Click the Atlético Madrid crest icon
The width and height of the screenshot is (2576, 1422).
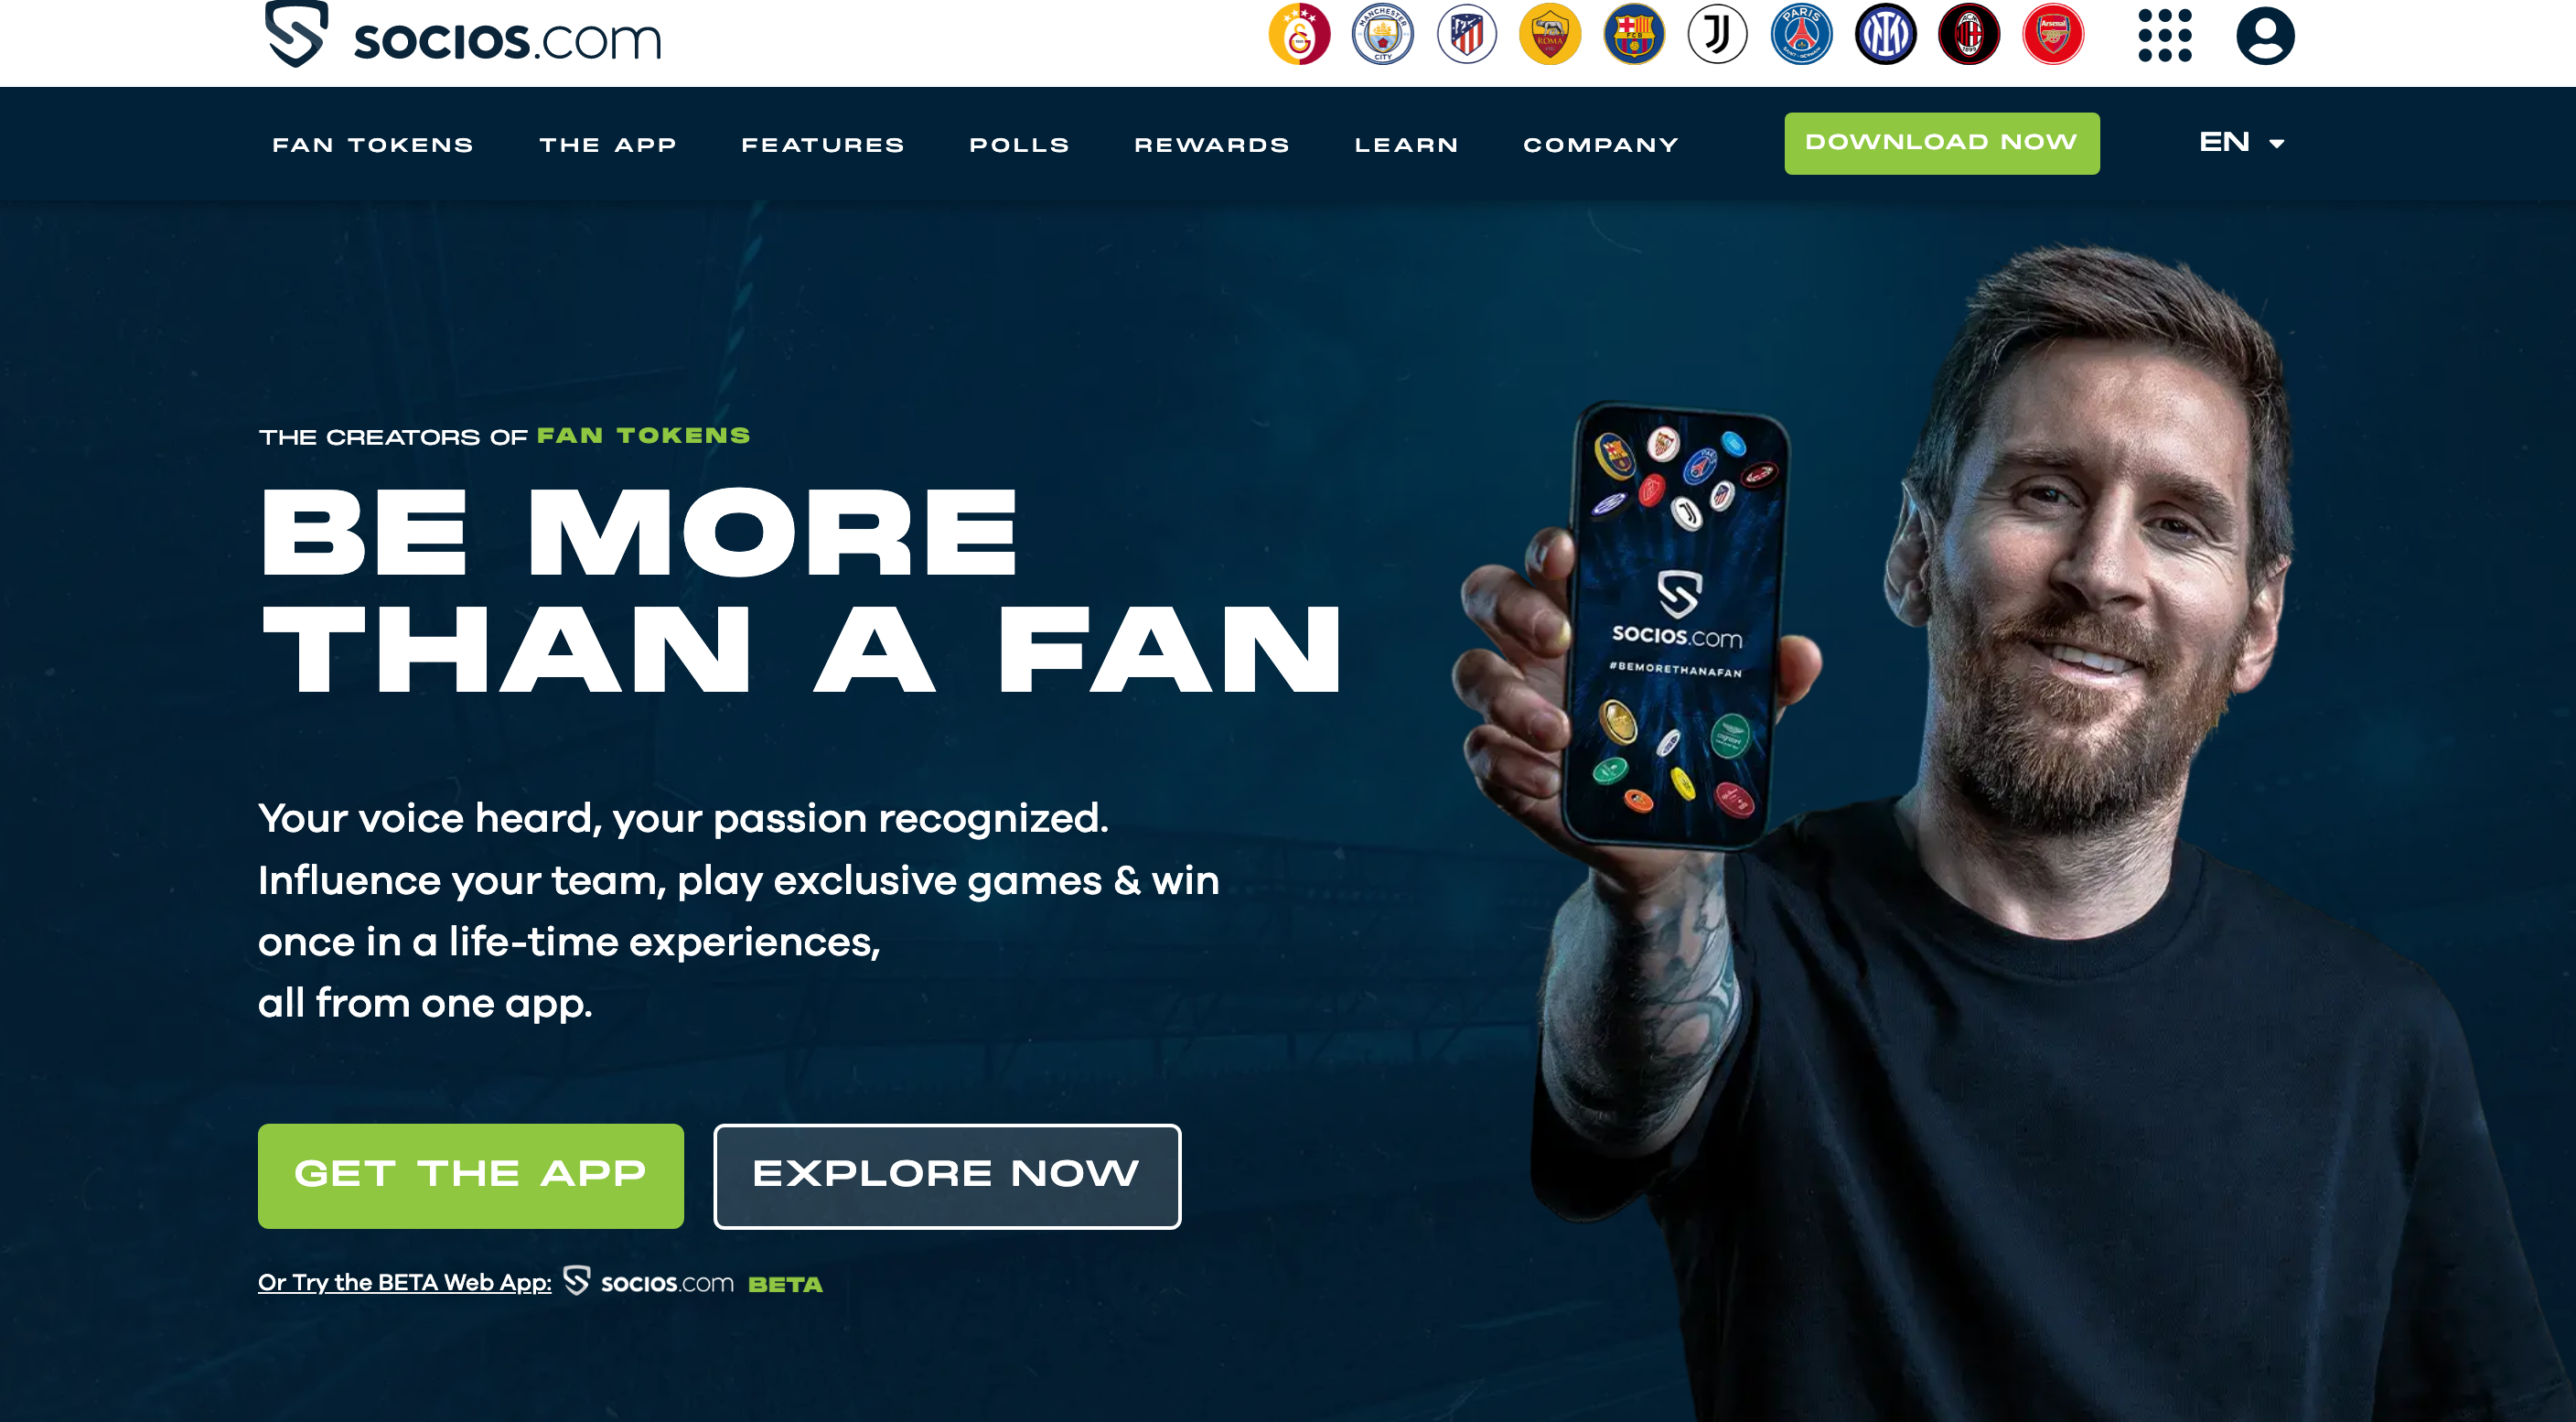tap(1467, 35)
